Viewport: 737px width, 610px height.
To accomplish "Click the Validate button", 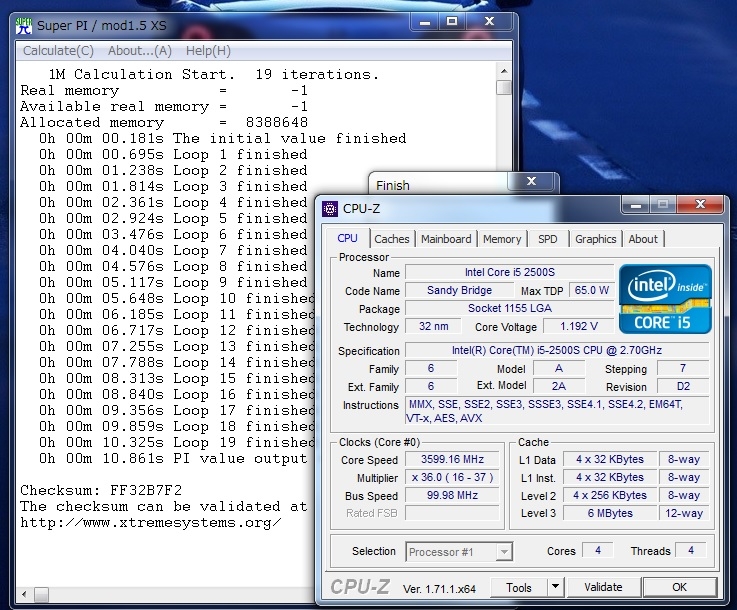I will click(603, 587).
